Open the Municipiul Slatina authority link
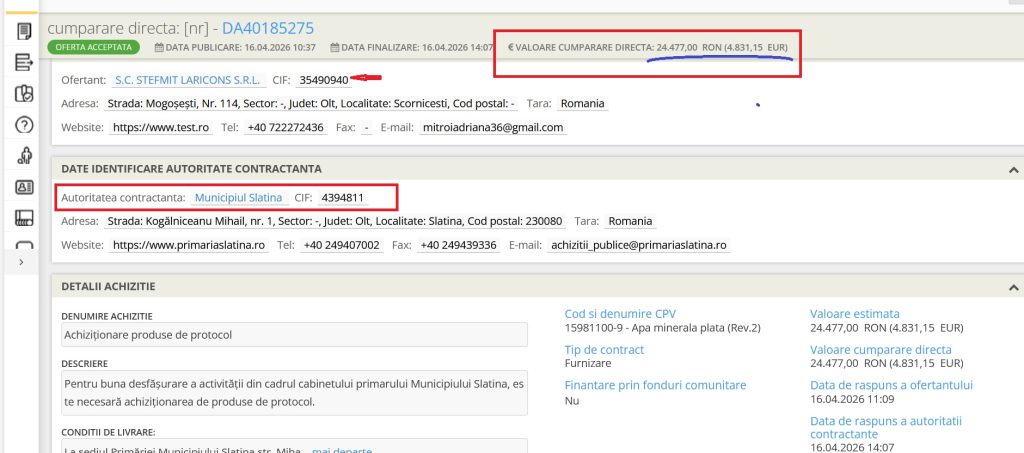Image resolution: width=1024 pixels, height=453 pixels. click(238, 197)
